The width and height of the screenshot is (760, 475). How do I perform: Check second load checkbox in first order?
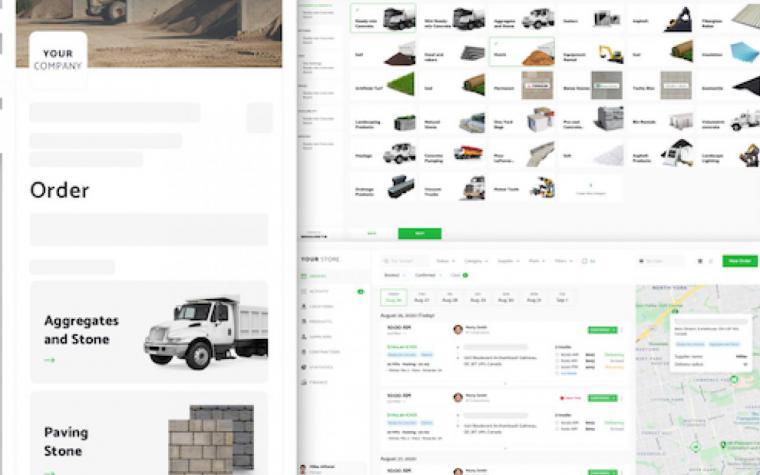557,361
